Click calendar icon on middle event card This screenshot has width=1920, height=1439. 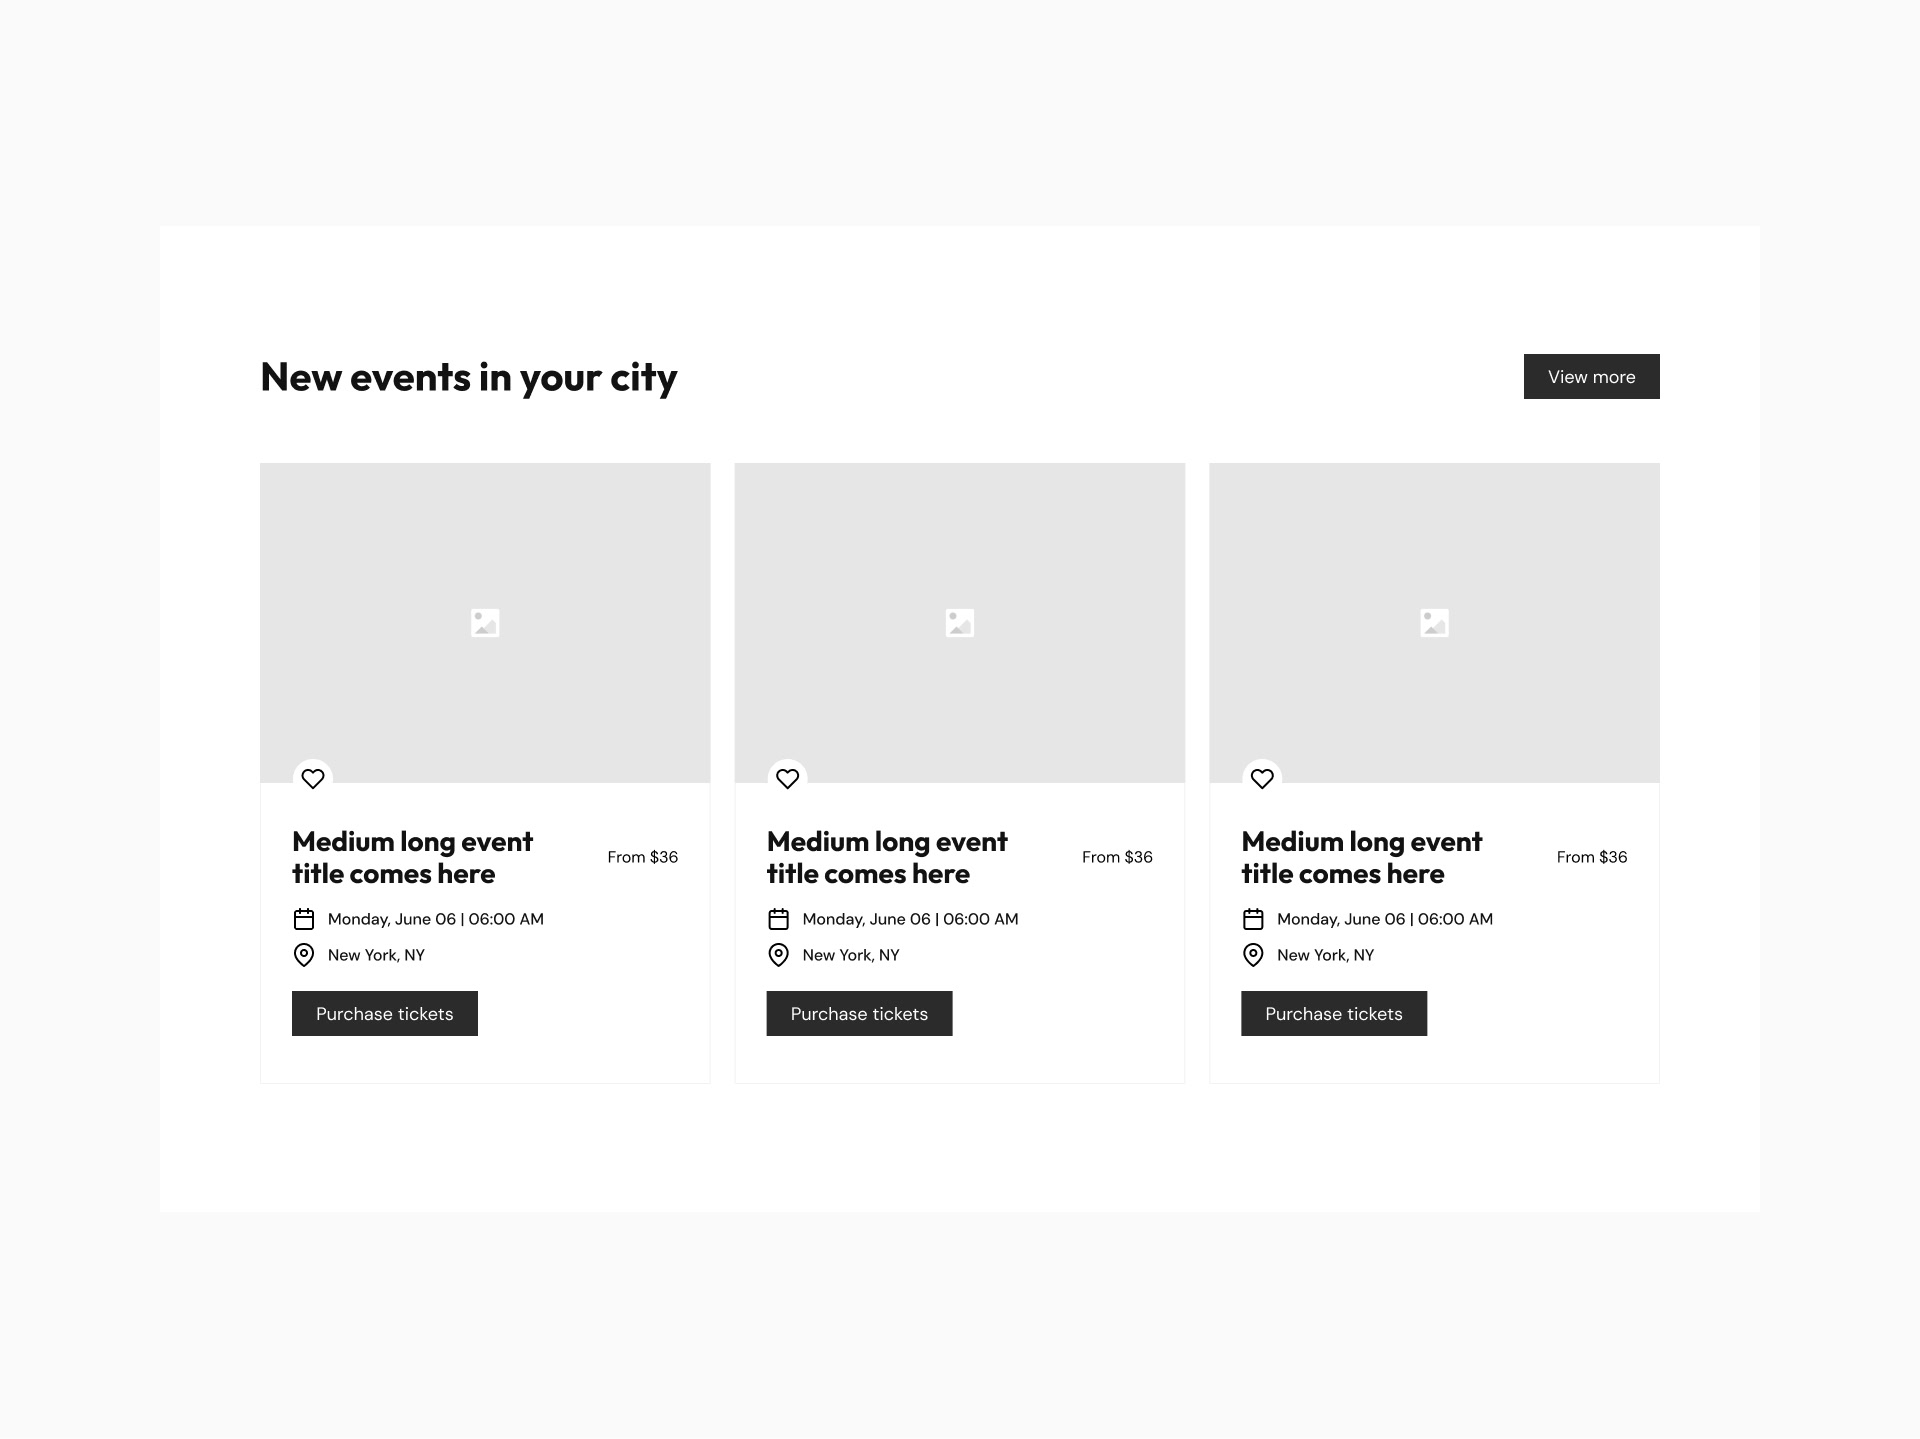tap(779, 919)
